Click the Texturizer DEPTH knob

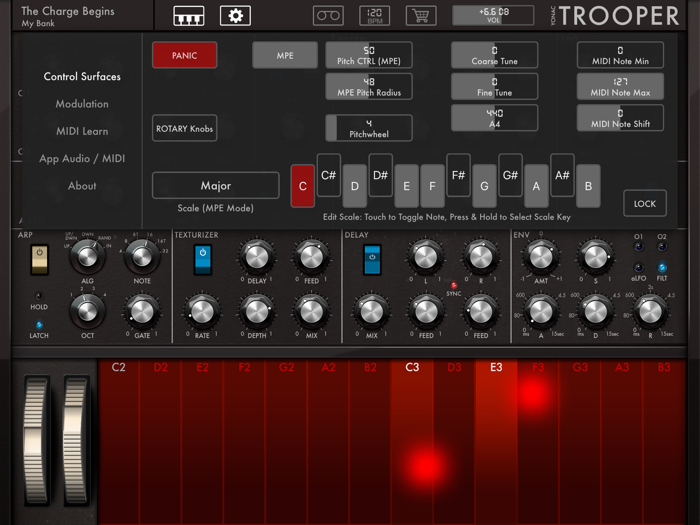[x=257, y=312]
